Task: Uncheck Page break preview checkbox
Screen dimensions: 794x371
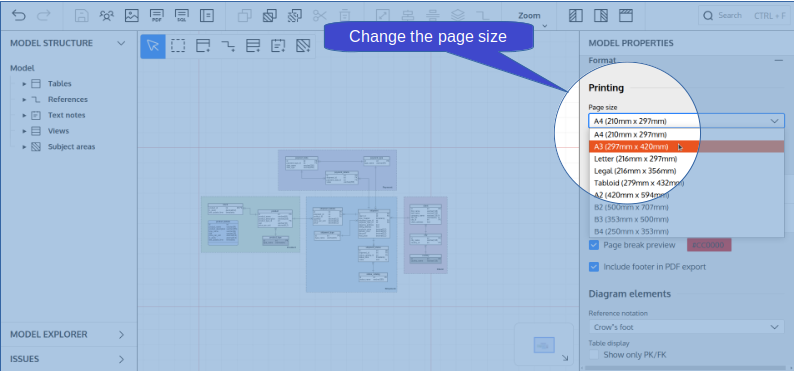Action: [x=594, y=245]
